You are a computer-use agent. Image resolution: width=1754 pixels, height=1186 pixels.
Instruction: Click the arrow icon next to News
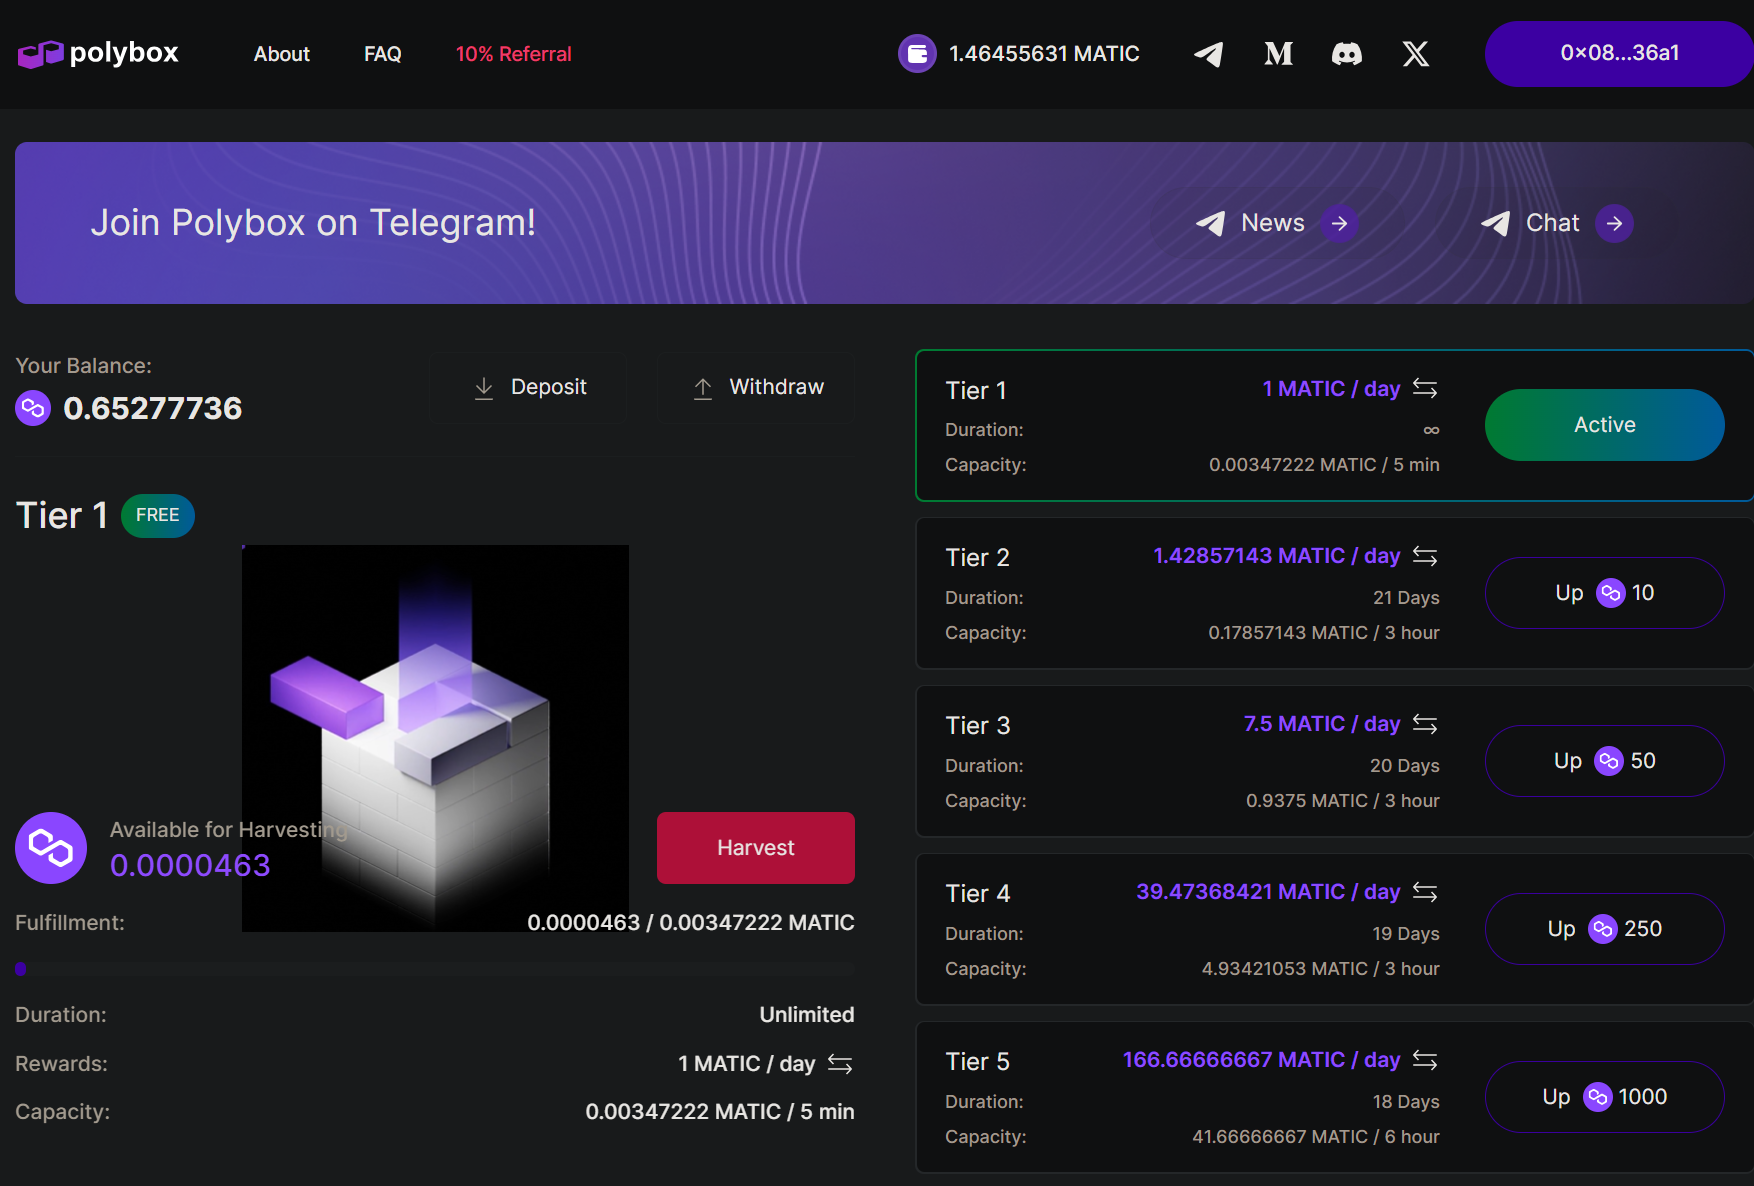[1339, 223]
